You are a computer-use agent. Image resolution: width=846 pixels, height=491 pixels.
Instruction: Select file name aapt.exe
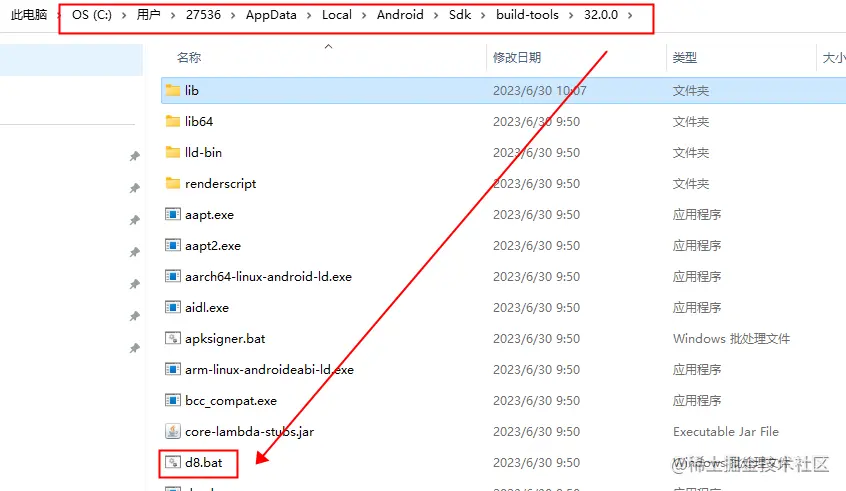tap(209, 215)
